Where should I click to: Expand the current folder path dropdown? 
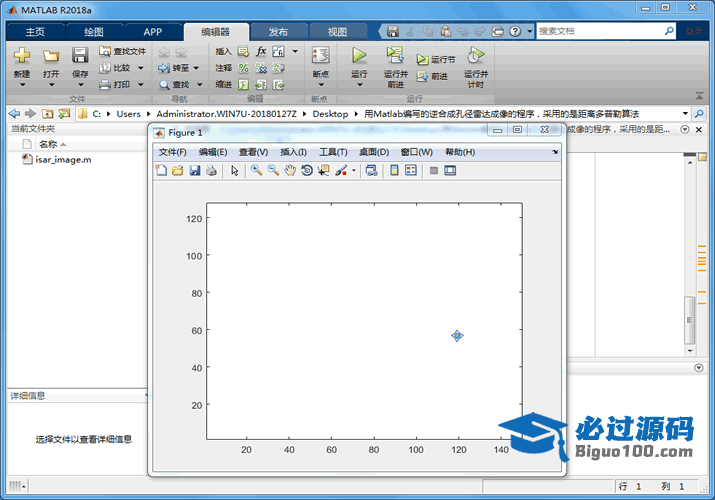685,113
